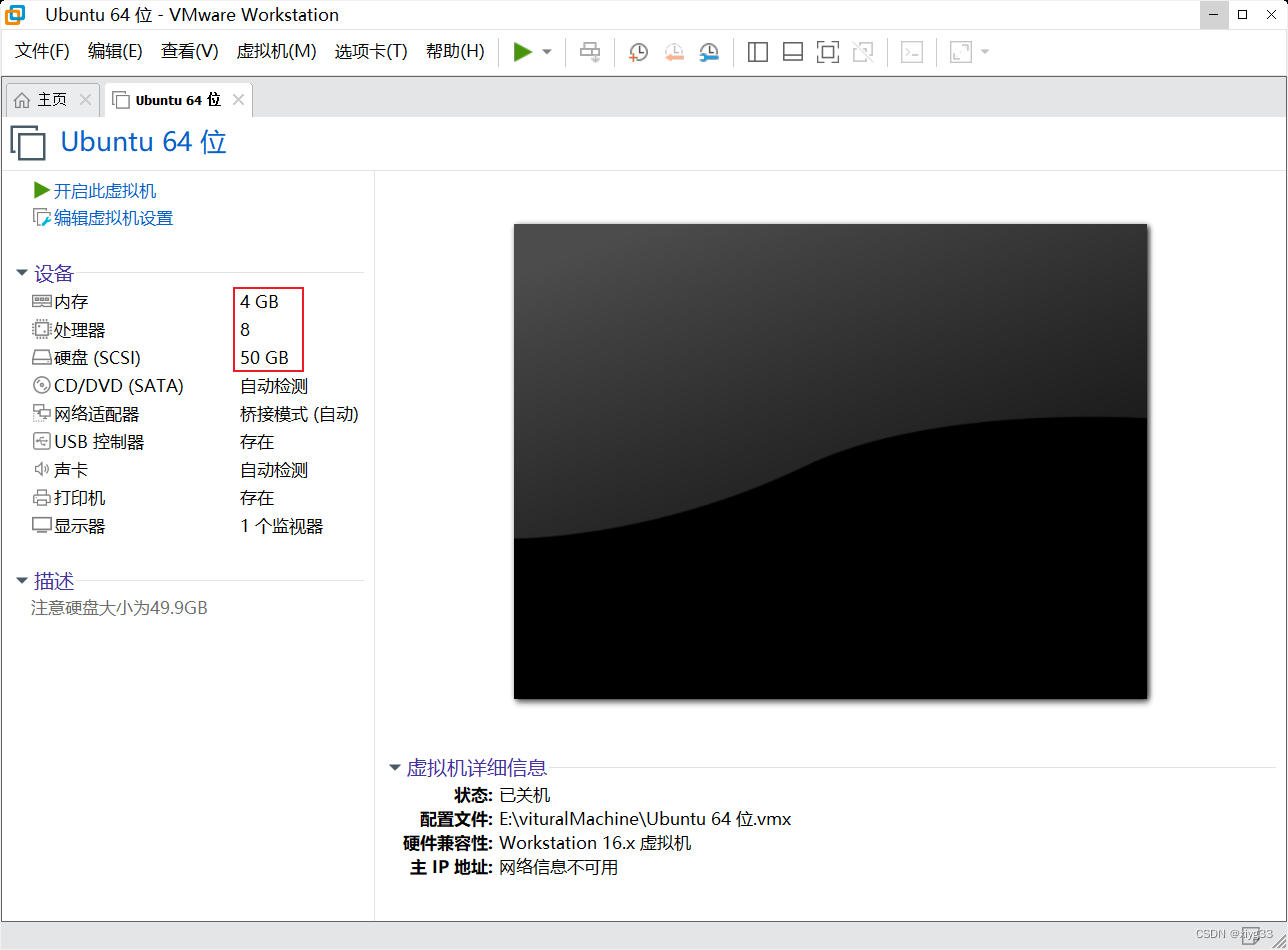Click the network icon beside 网络适配器
Viewport: 1288px width, 950px height.
click(x=42, y=413)
